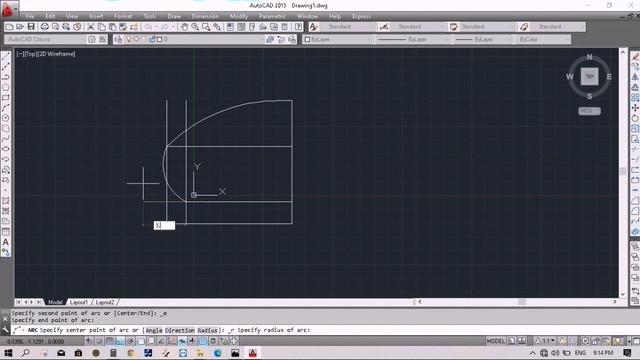Click the Help question mark icon
This screenshot has width=640, height=360.
pyautogui.click(x=298, y=27)
